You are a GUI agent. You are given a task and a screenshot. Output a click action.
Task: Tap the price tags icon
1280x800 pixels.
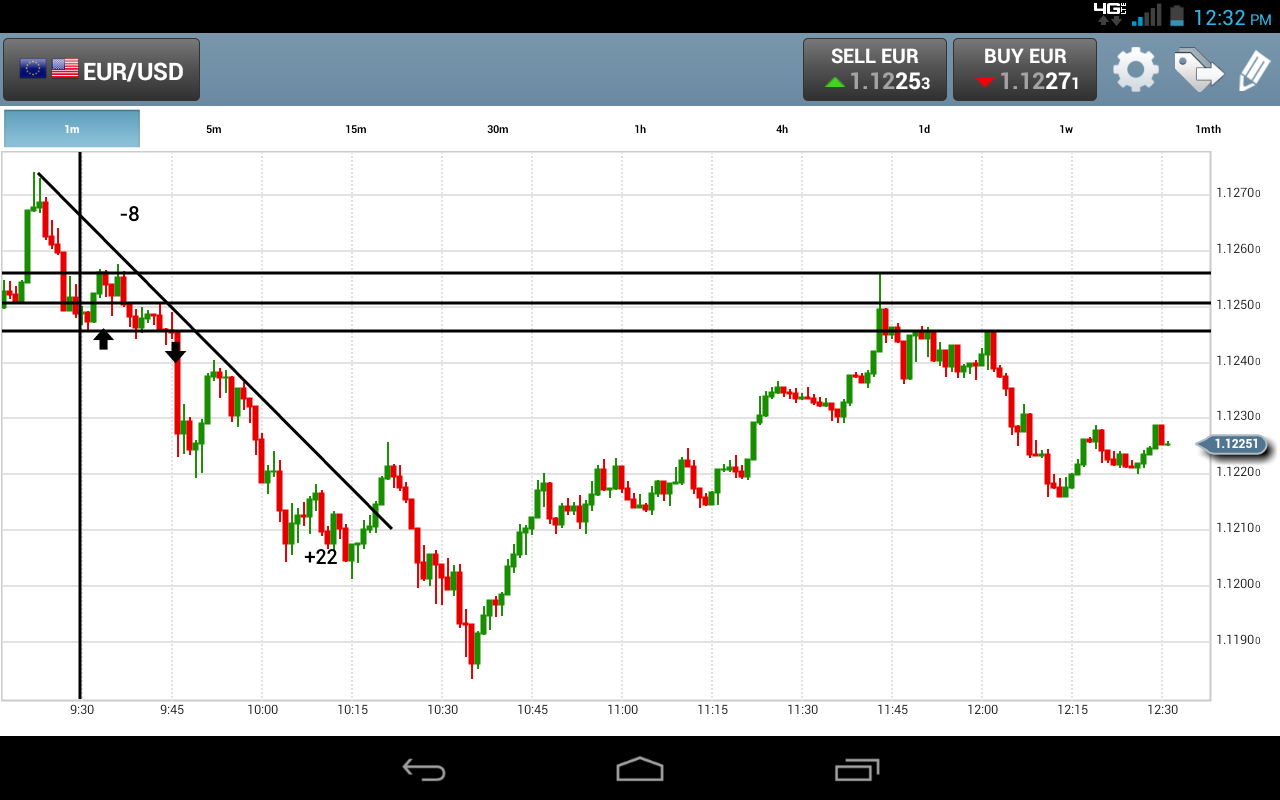click(1198, 70)
